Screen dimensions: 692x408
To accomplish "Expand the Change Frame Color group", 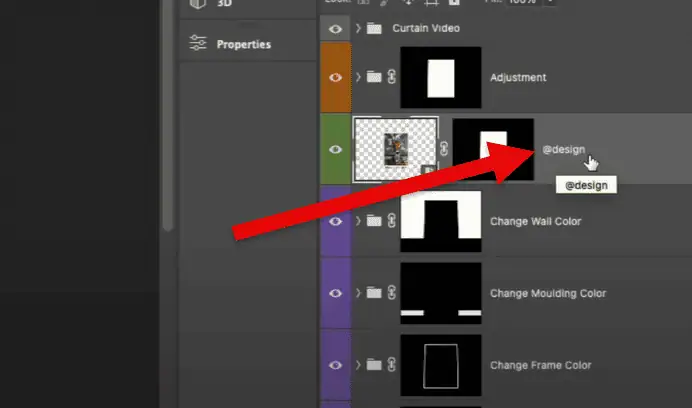I will [358, 365].
